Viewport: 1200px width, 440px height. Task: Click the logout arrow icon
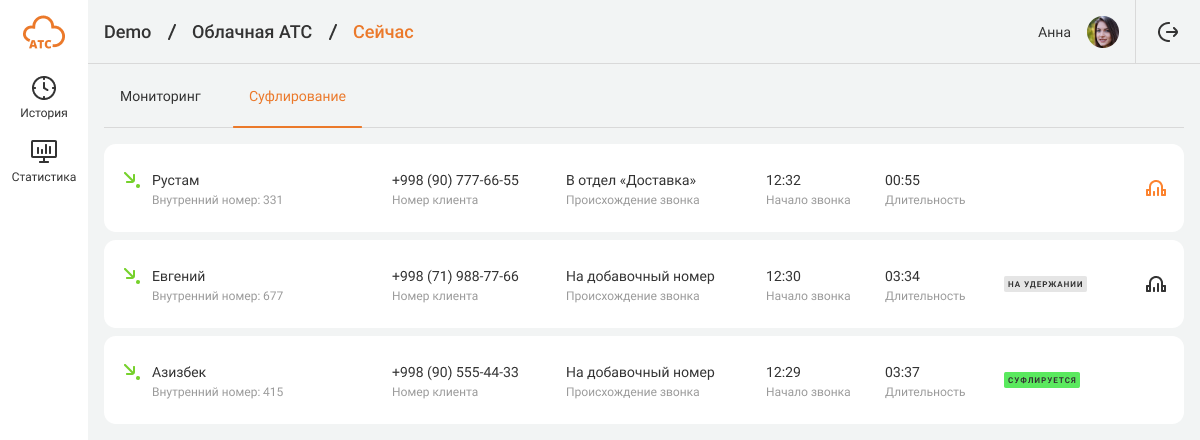tap(1168, 32)
